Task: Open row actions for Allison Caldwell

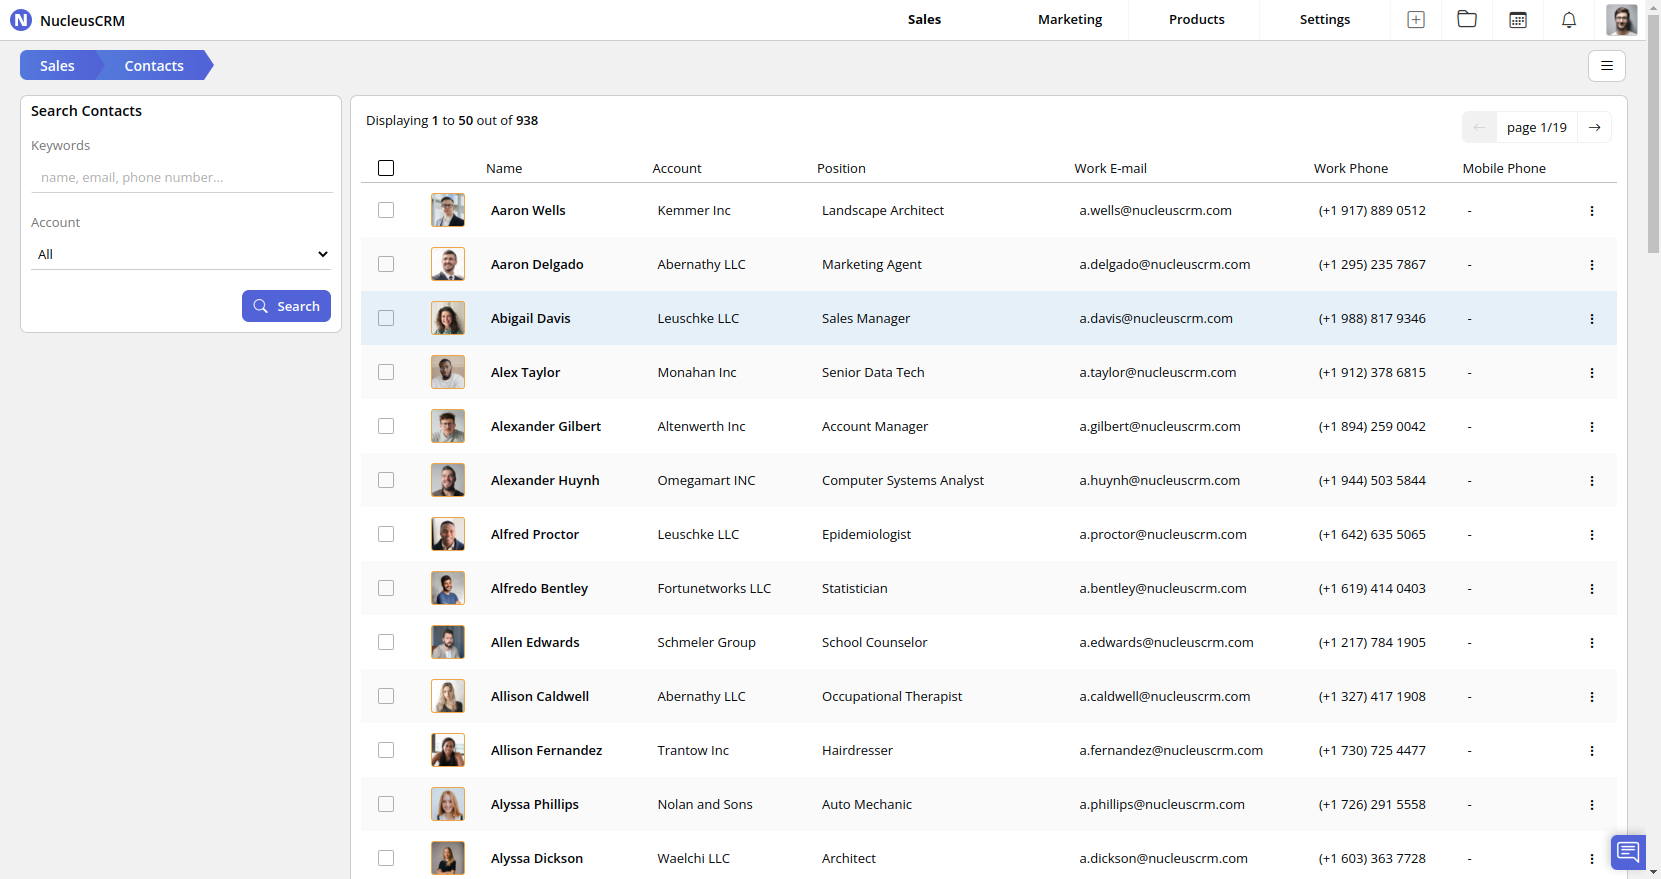Action: pyautogui.click(x=1592, y=697)
